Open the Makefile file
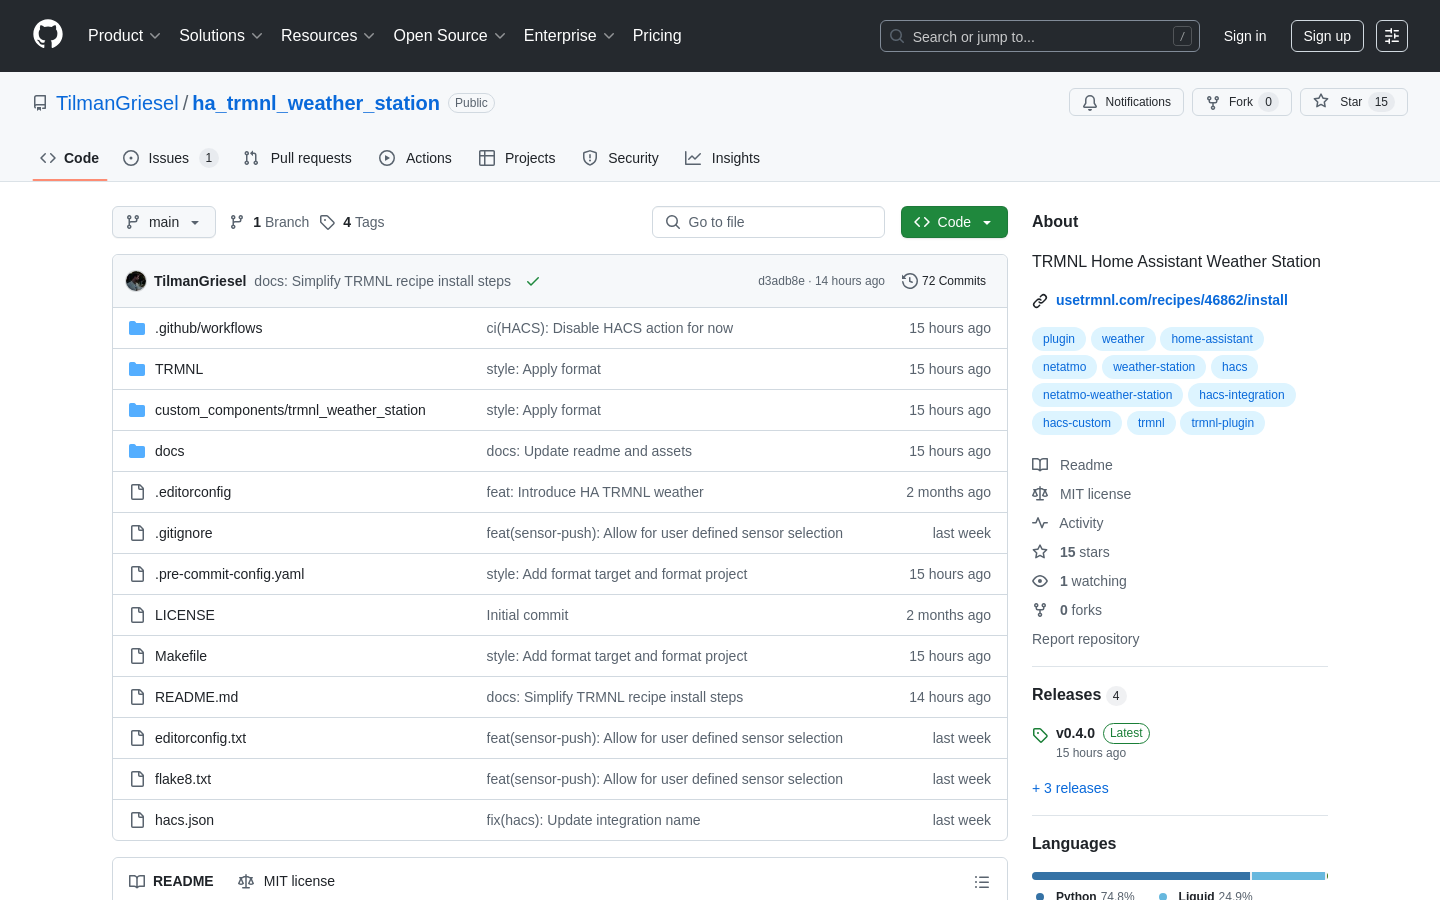 pyautogui.click(x=181, y=656)
